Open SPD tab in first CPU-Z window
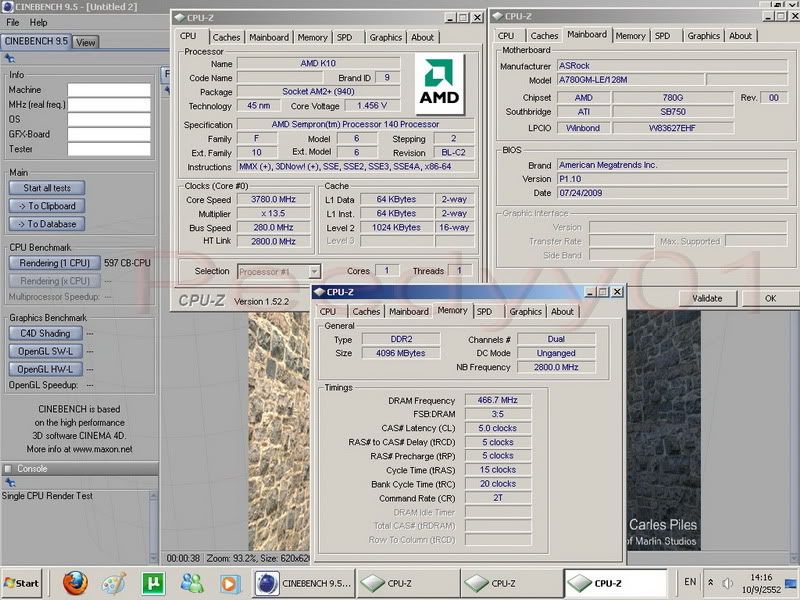Image resolution: width=800 pixels, height=600 pixels. 344,37
